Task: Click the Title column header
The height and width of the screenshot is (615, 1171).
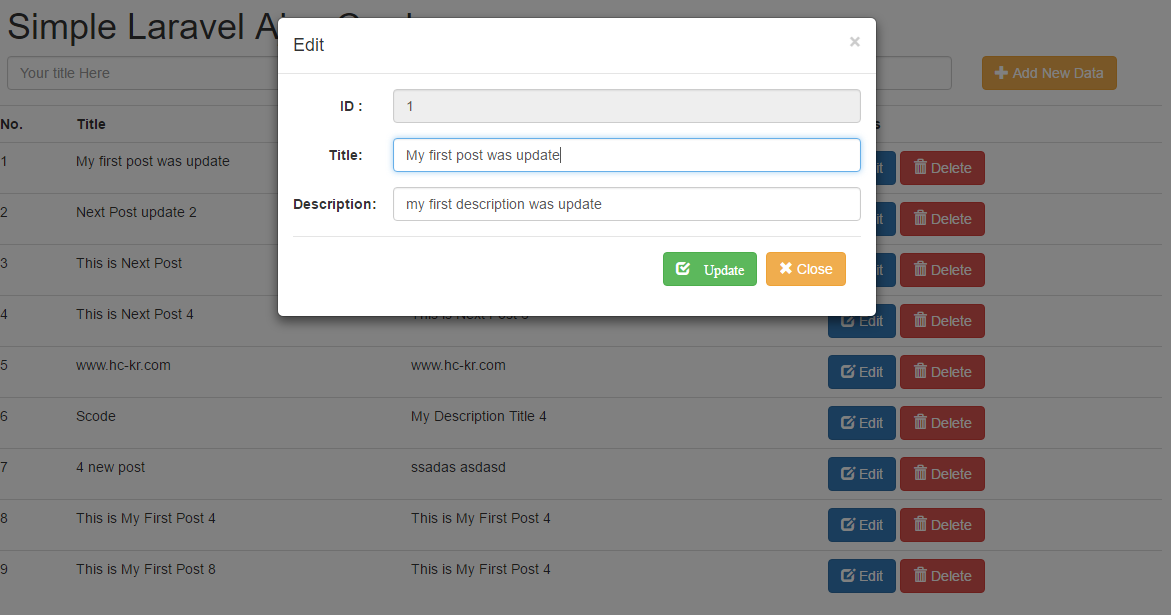Action: tap(90, 123)
